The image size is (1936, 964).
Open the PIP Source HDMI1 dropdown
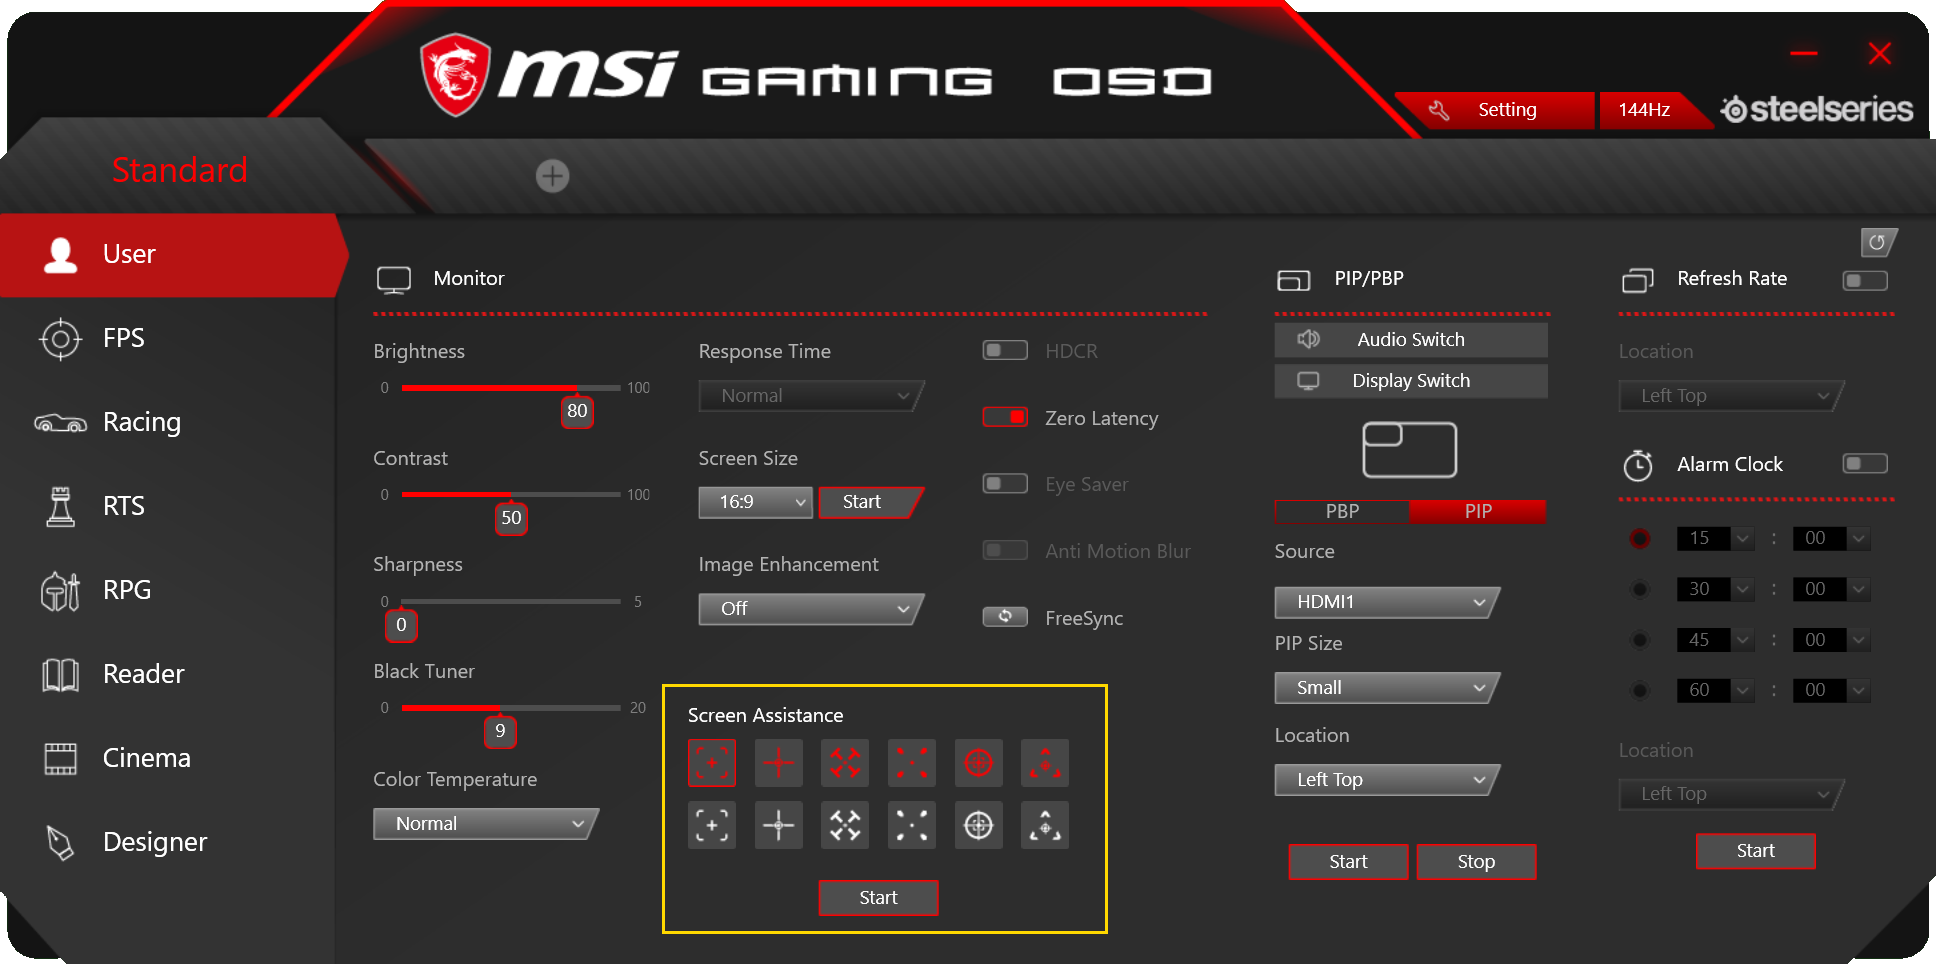[x=1387, y=602]
